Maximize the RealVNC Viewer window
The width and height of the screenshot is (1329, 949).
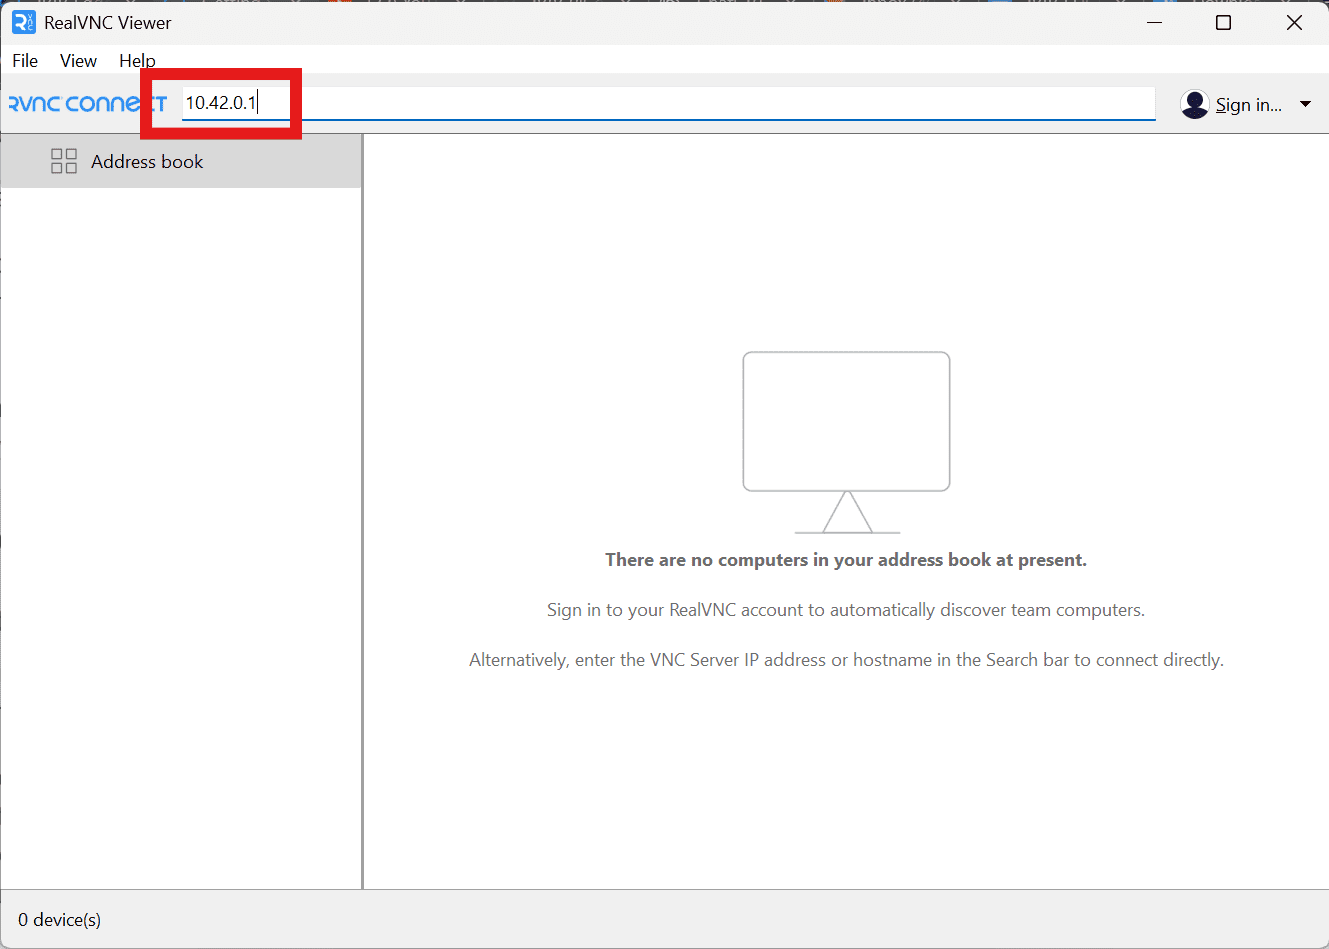(x=1223, y=22)
